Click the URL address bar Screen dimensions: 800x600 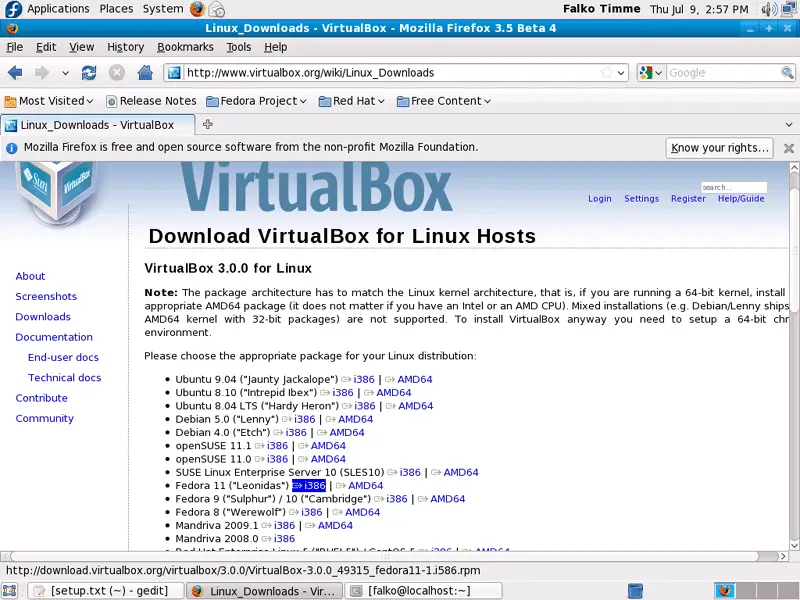pyautogui.click(x=392, y=72)
